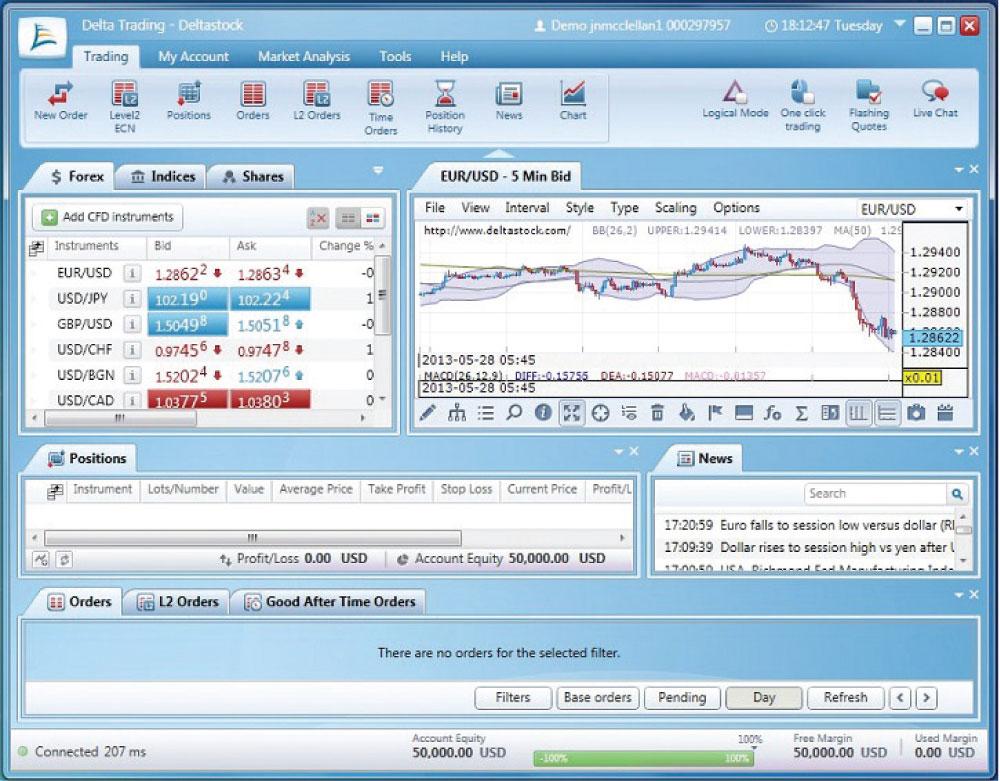This screenshot has height=781, width=1000.
Task: Click the info icon in the chart toolbar
Action: [x=543, y=413]
